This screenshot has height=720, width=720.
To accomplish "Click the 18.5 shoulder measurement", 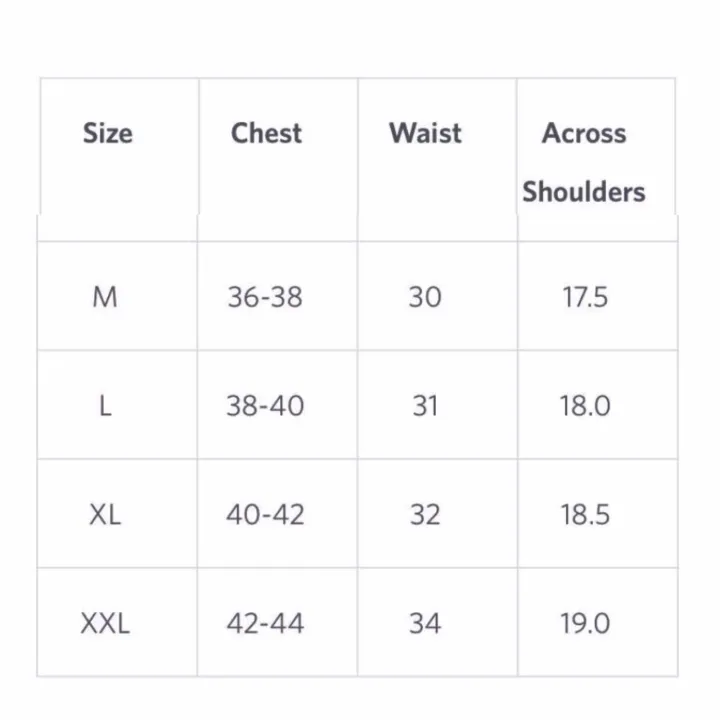I will 585,515.
